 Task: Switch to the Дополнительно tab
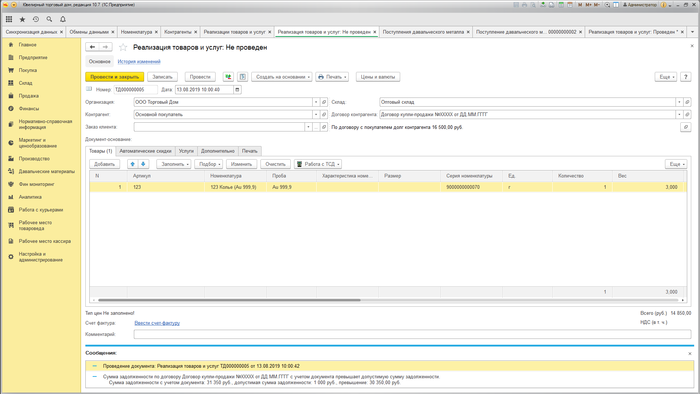(218, 151)
